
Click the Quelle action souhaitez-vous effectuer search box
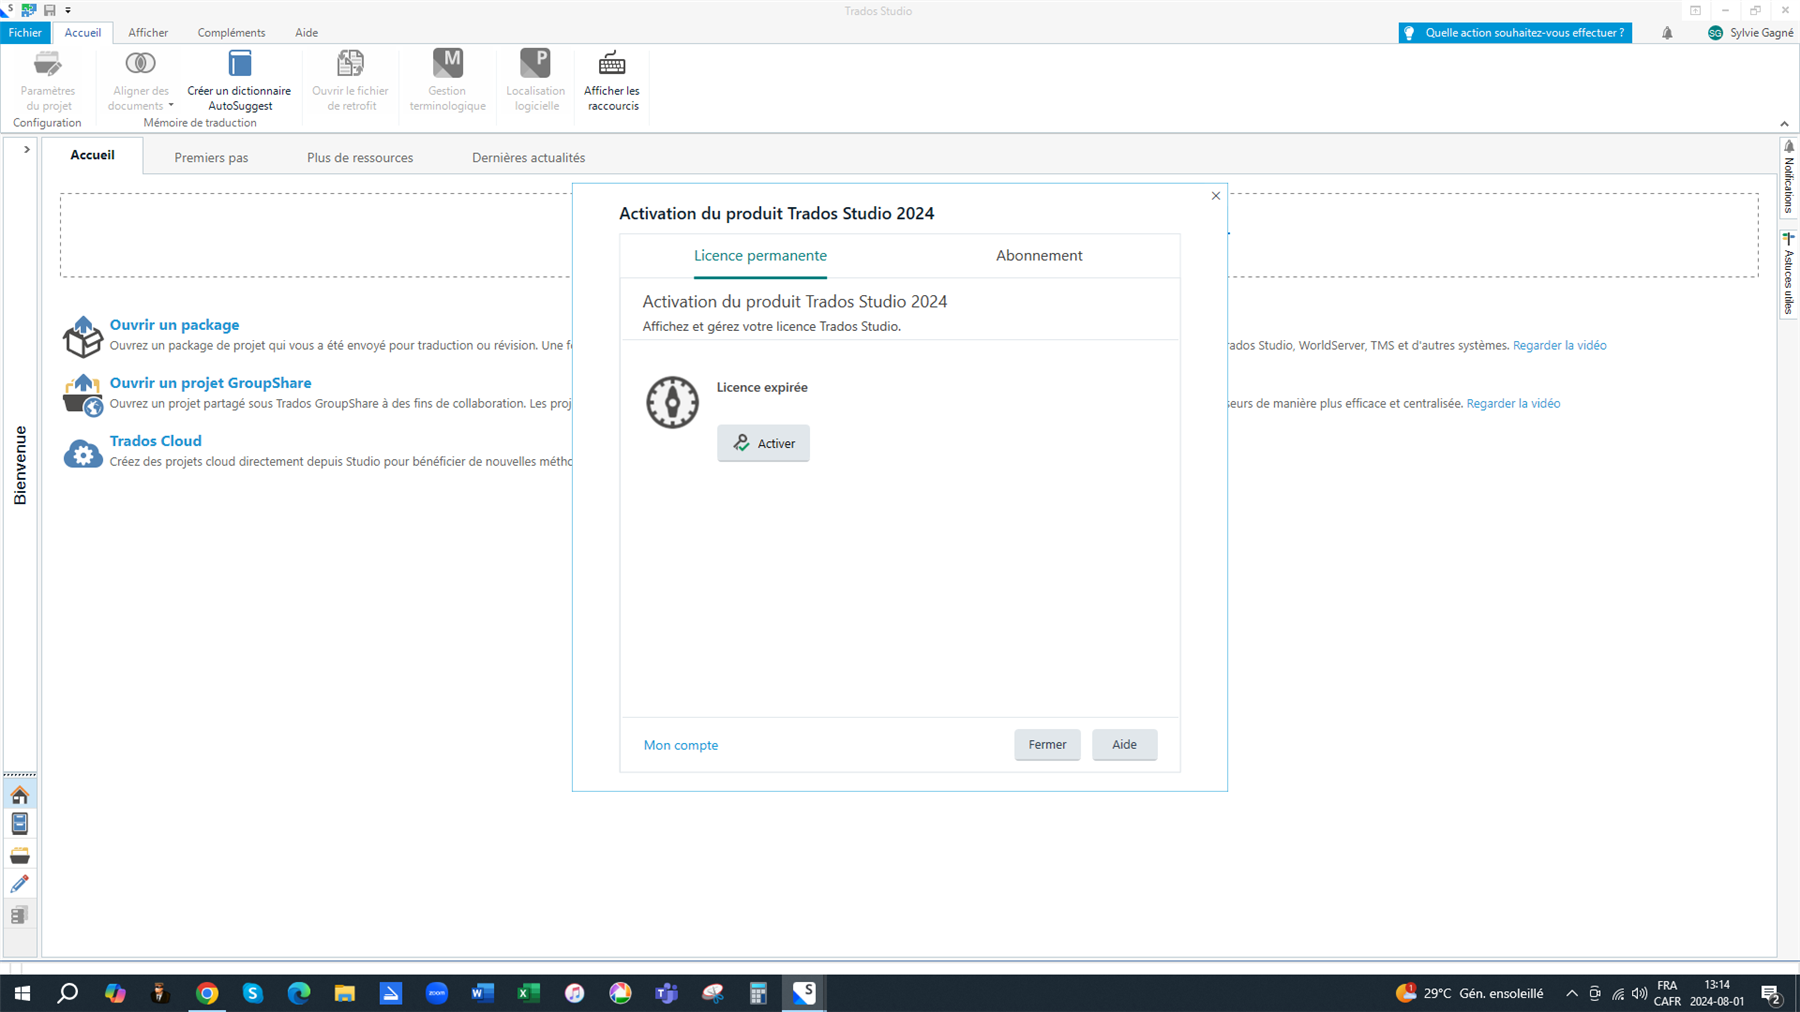pyautogui.click(x=1515, y=33)
